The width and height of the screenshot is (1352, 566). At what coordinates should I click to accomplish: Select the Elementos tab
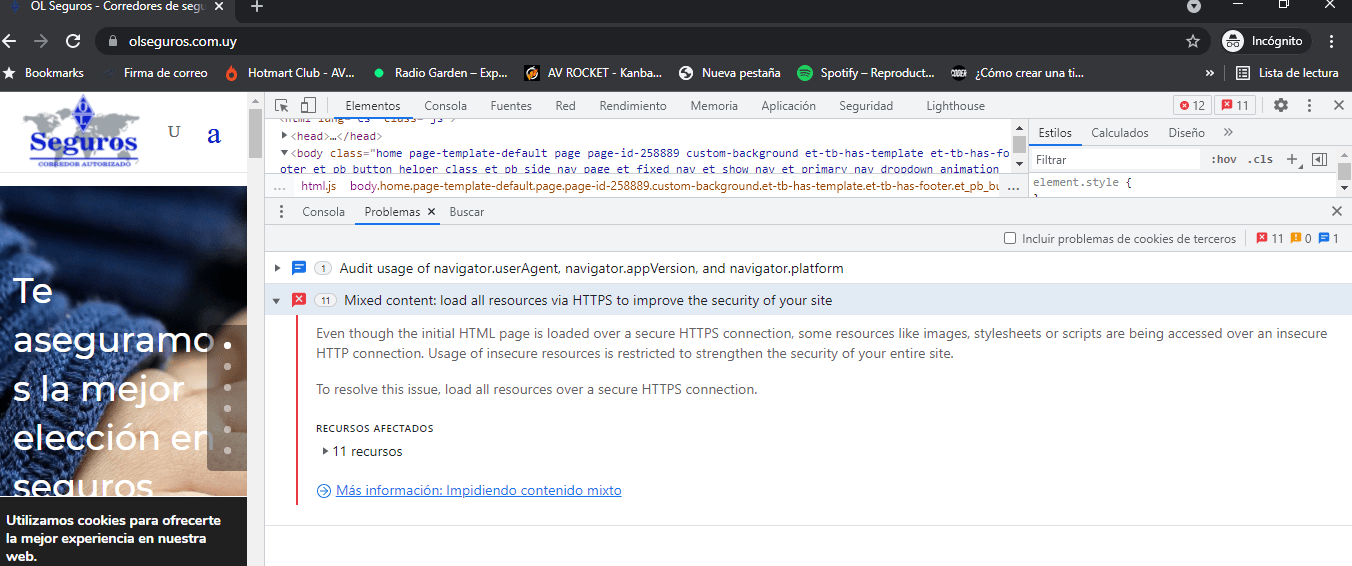pyautogui.click(x=372, y=105)
